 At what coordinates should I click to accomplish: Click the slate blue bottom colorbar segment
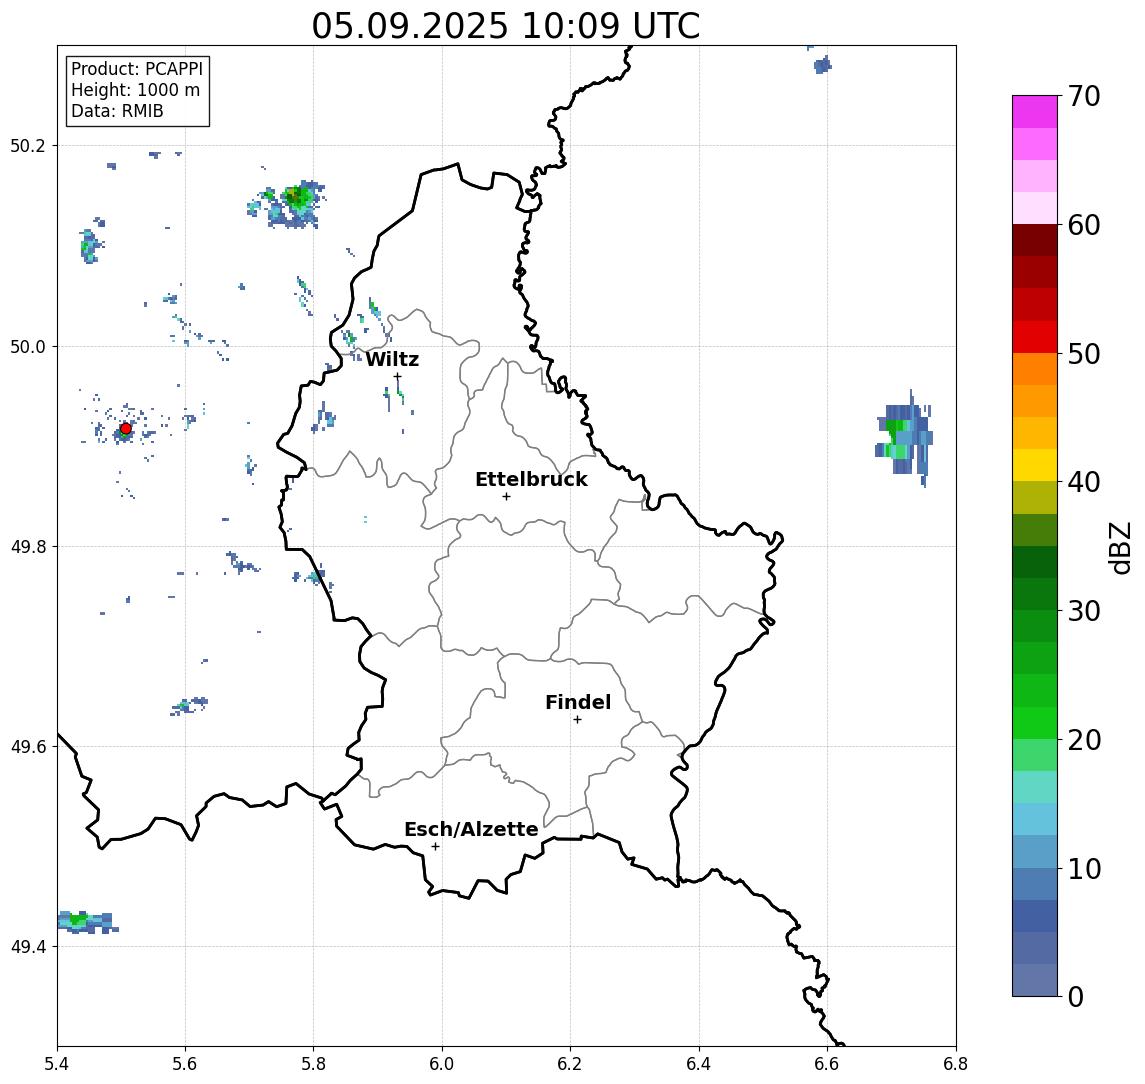tap(1035, 980)
